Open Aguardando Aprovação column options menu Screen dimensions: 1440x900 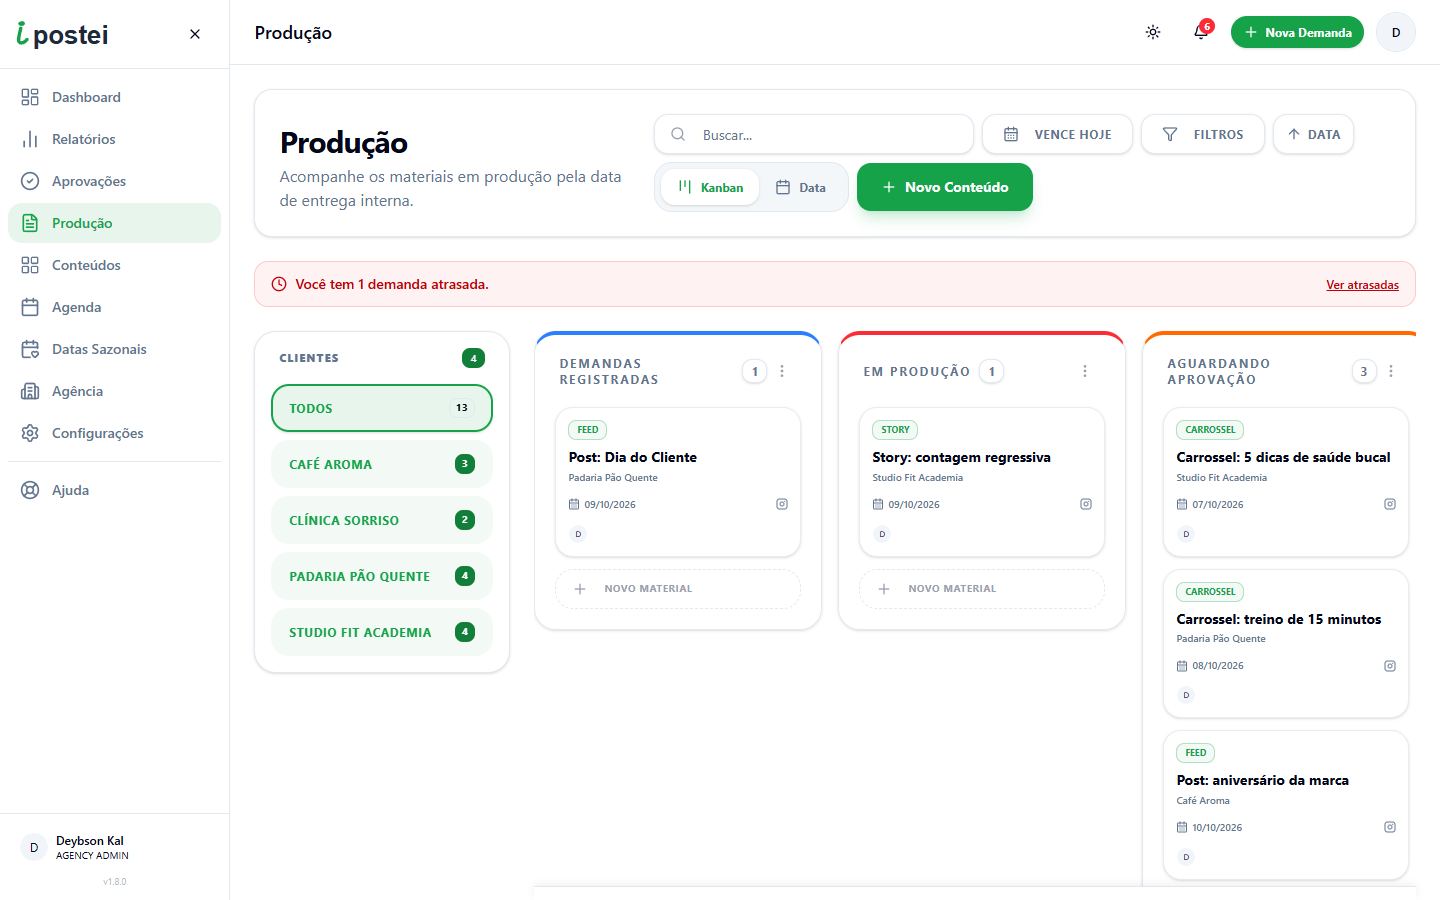coord(1391,371)
